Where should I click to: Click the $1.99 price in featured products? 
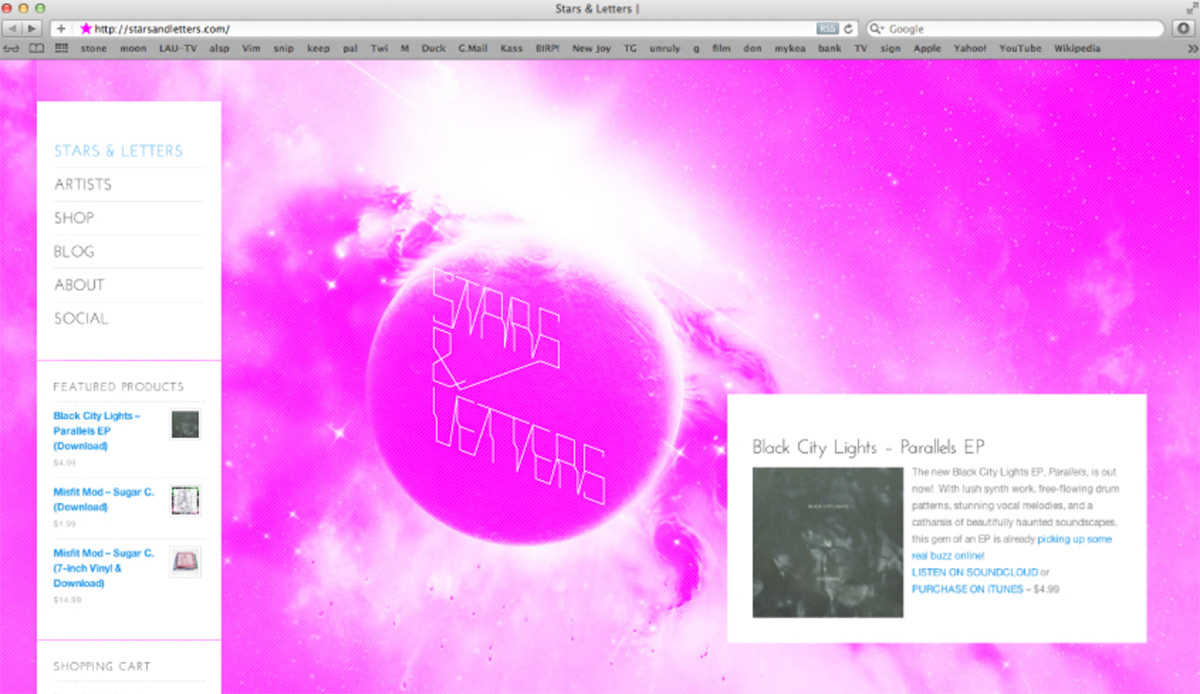[64, 524]
